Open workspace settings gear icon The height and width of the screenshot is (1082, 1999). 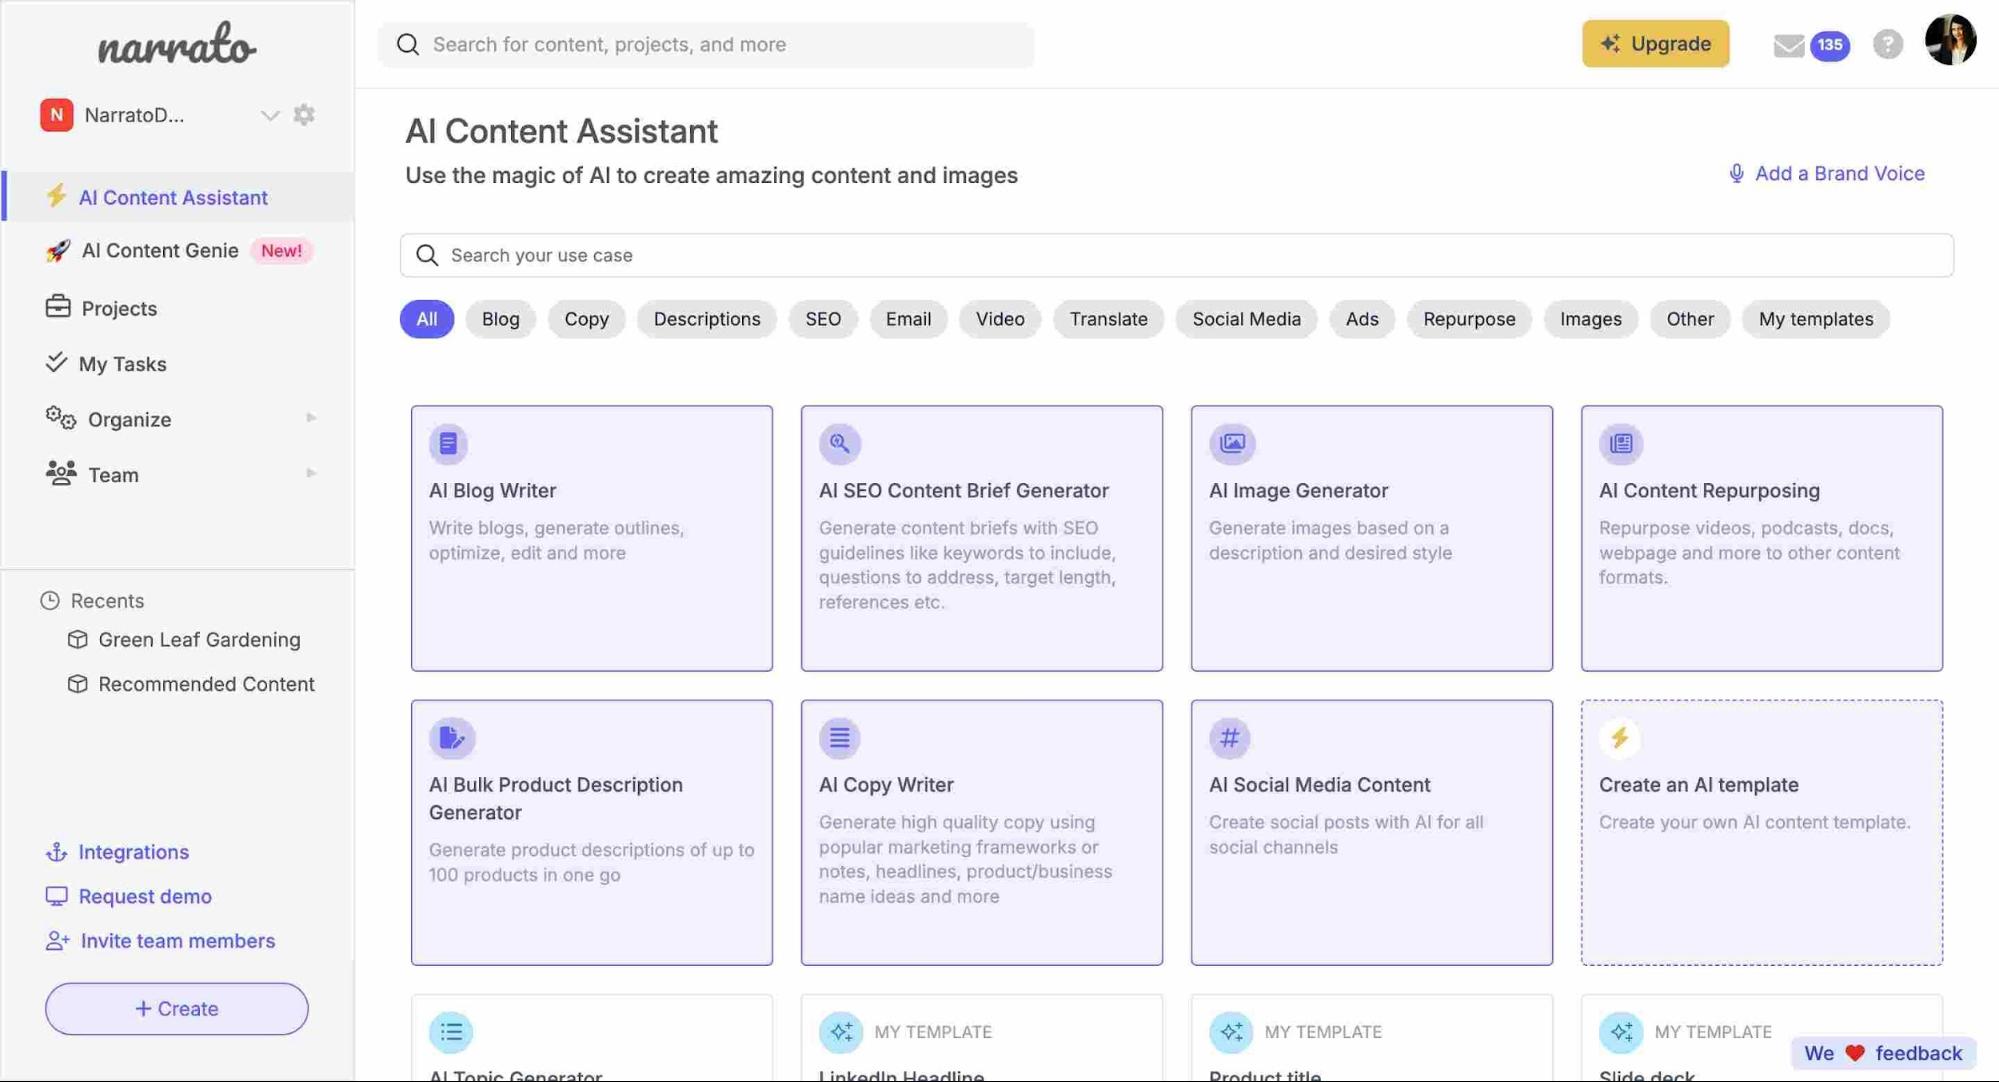(304, 115)
